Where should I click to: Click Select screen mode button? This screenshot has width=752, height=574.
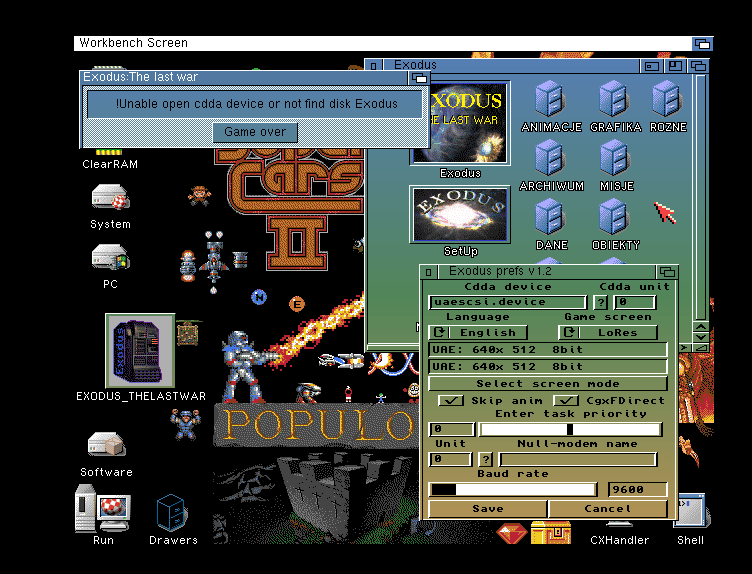point(547,384)
